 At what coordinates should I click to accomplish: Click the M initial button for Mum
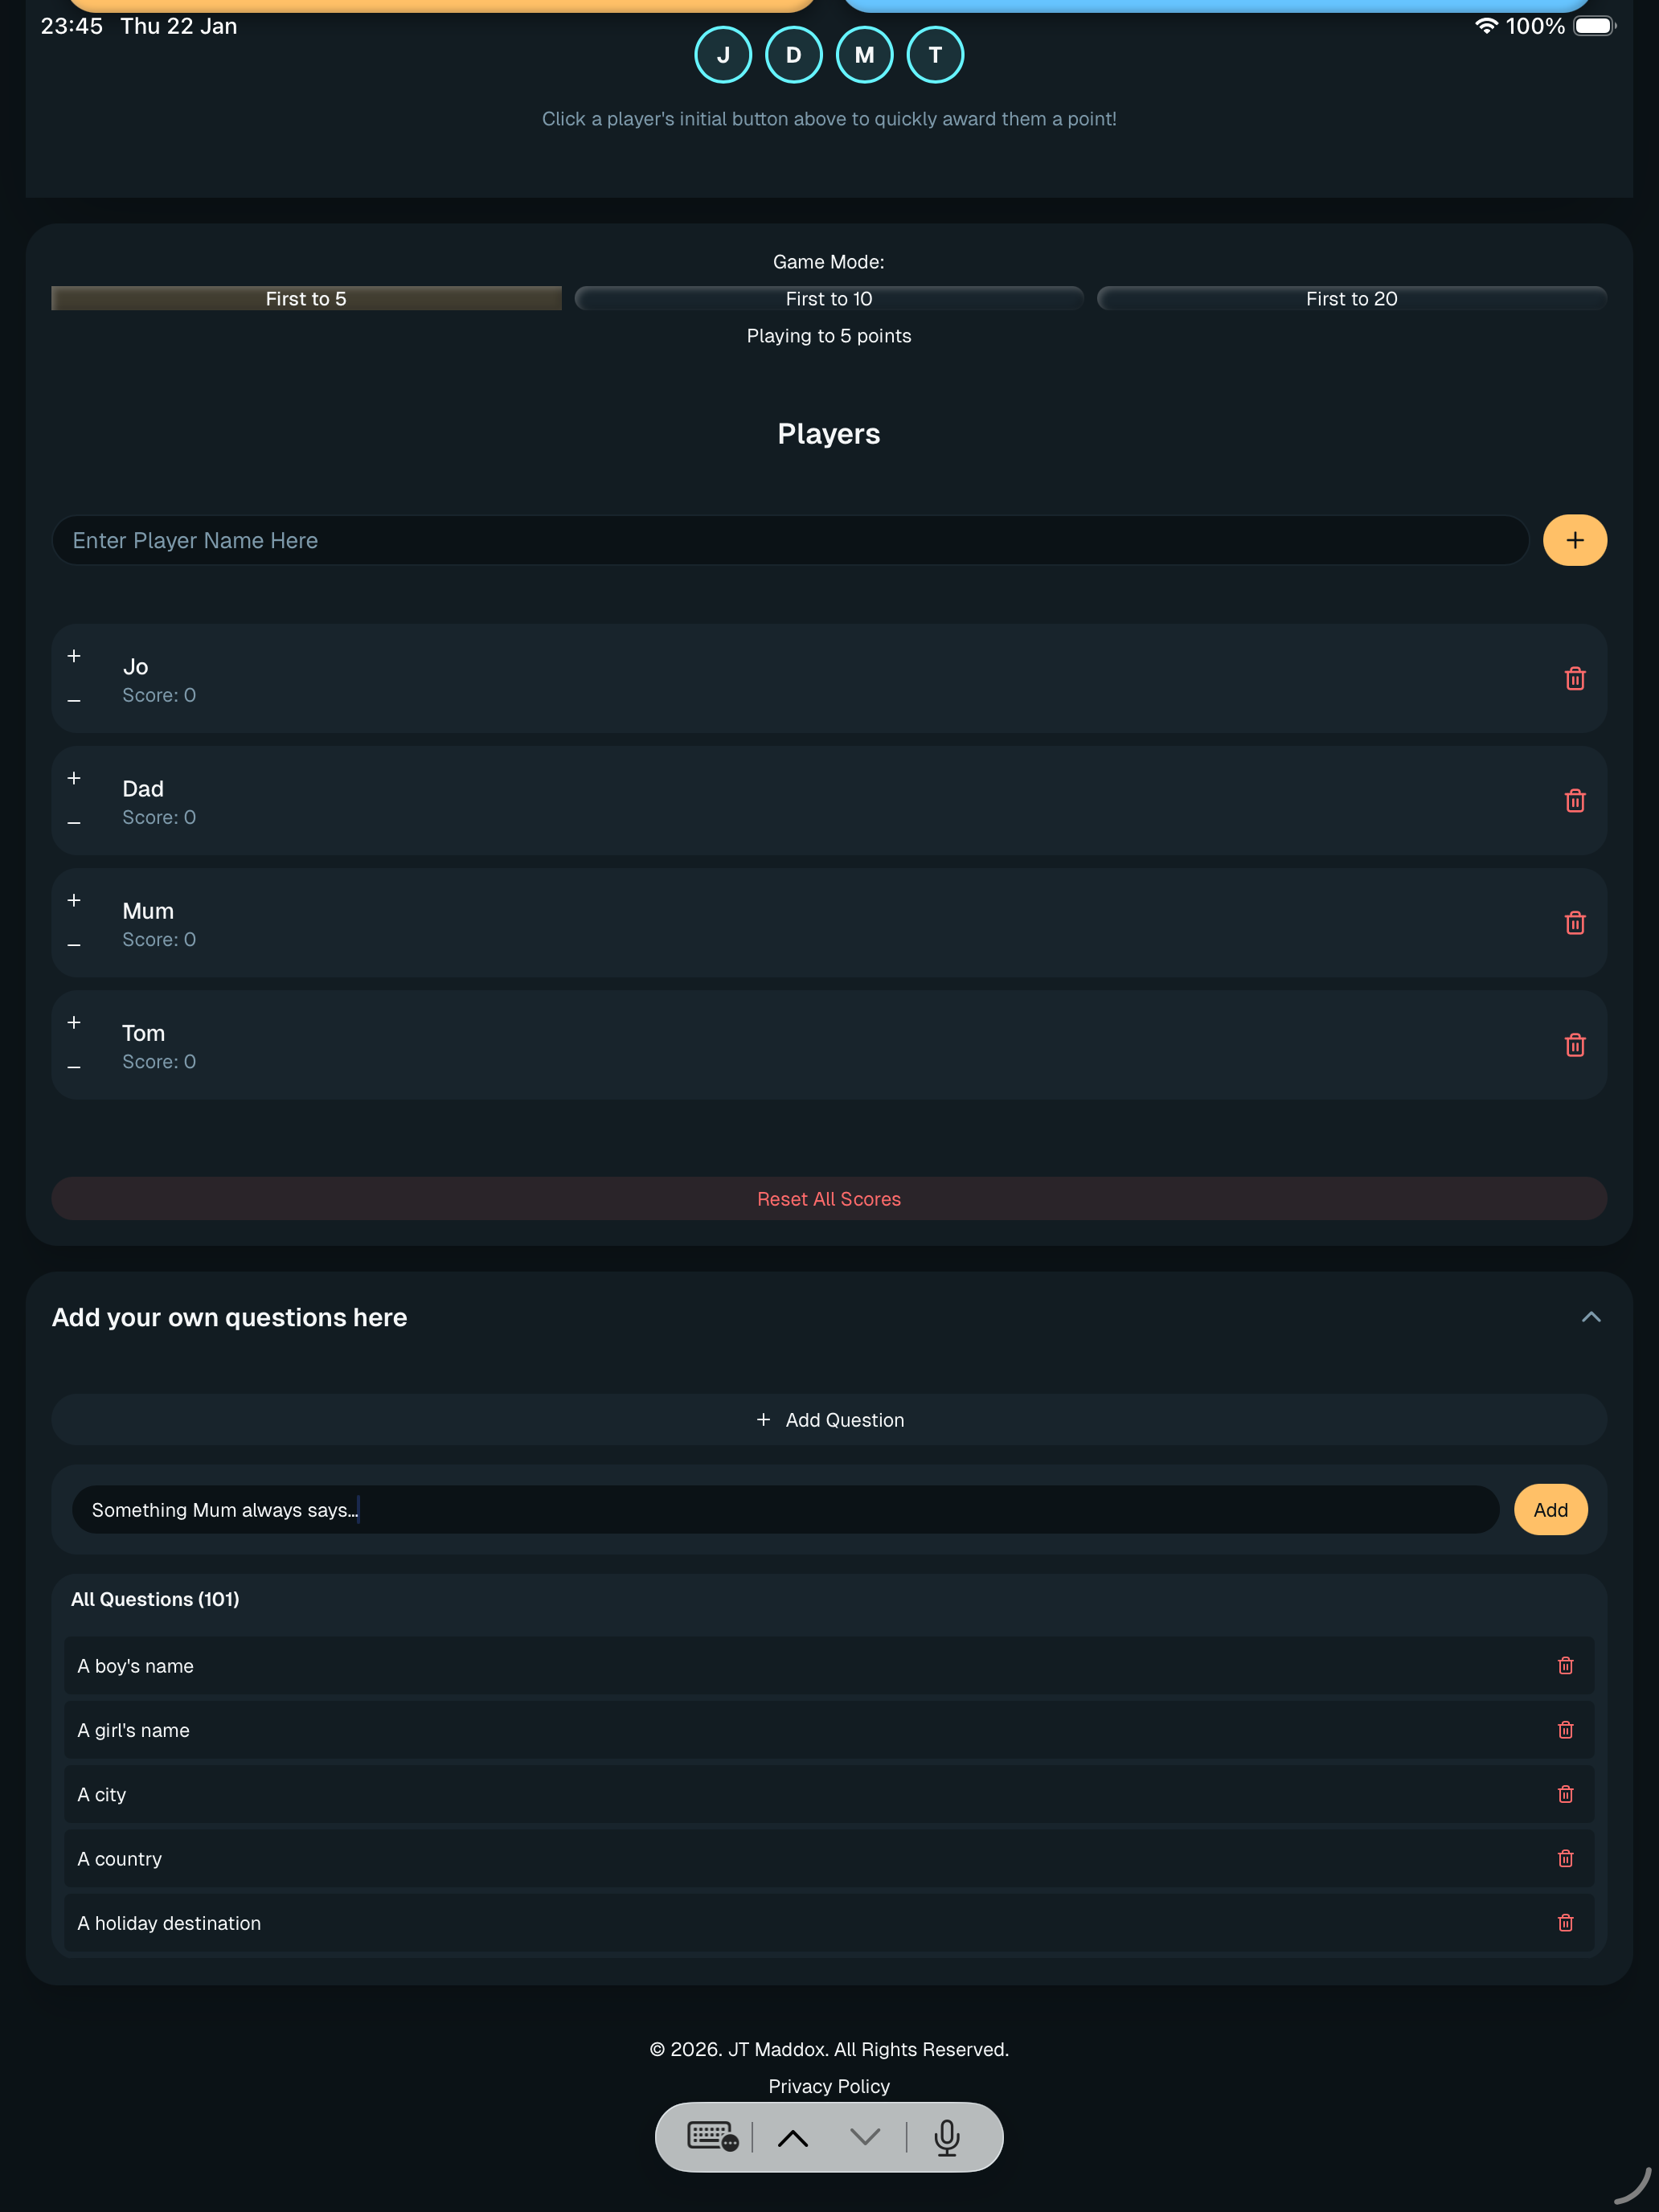(x=863, y=54)
